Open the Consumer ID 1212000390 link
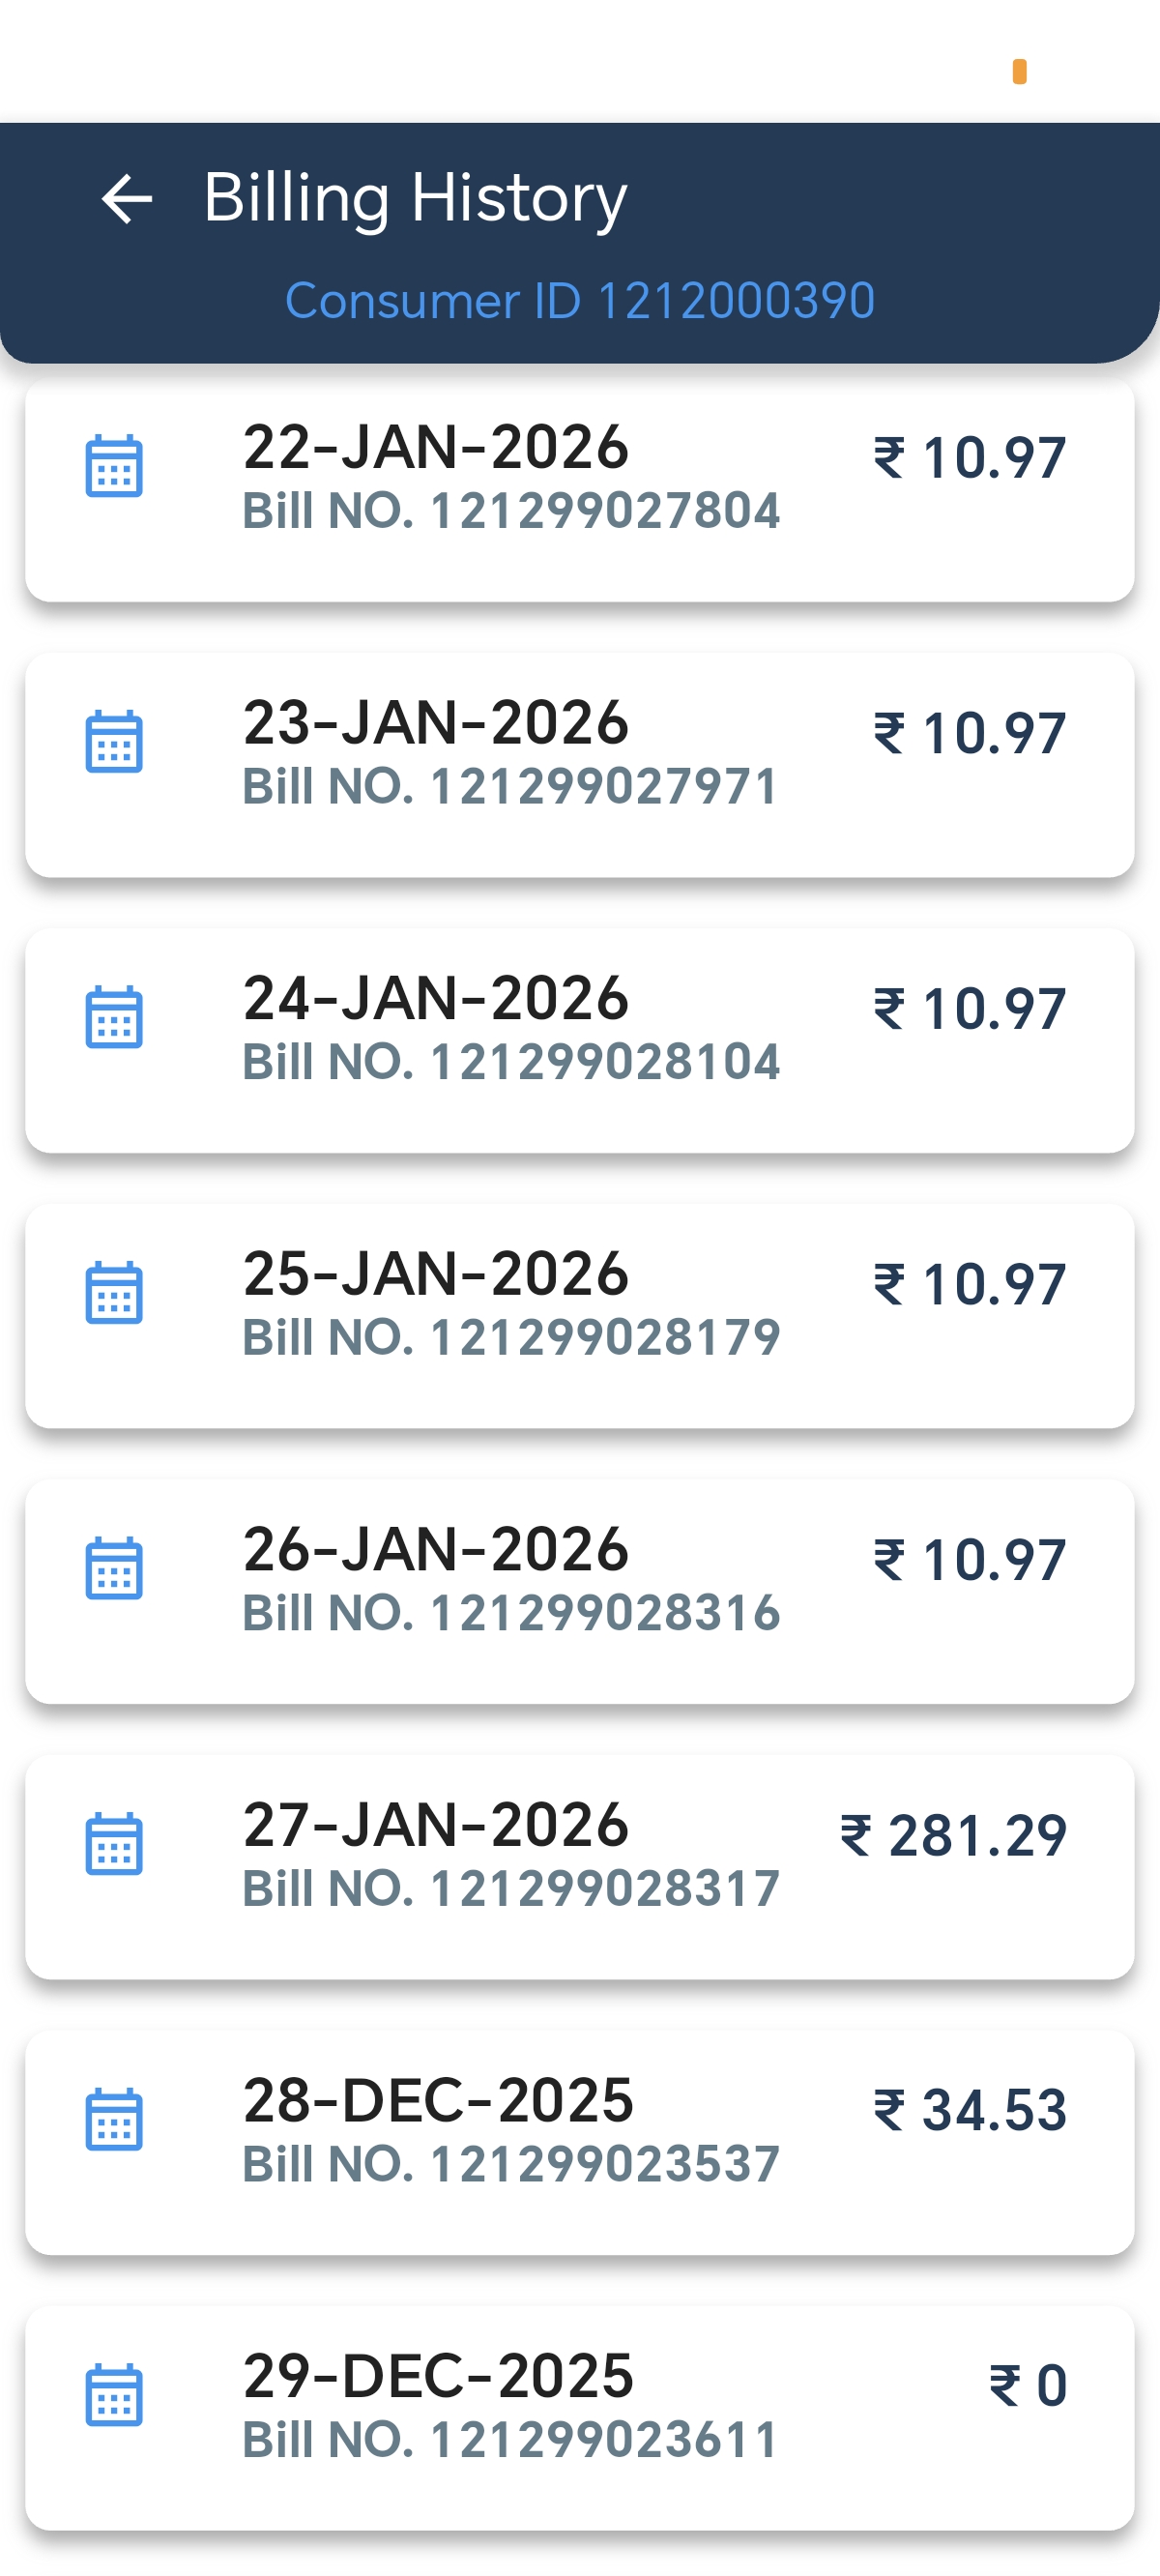This screenshot has height=2576, width=1160. [x=580, y=301]
